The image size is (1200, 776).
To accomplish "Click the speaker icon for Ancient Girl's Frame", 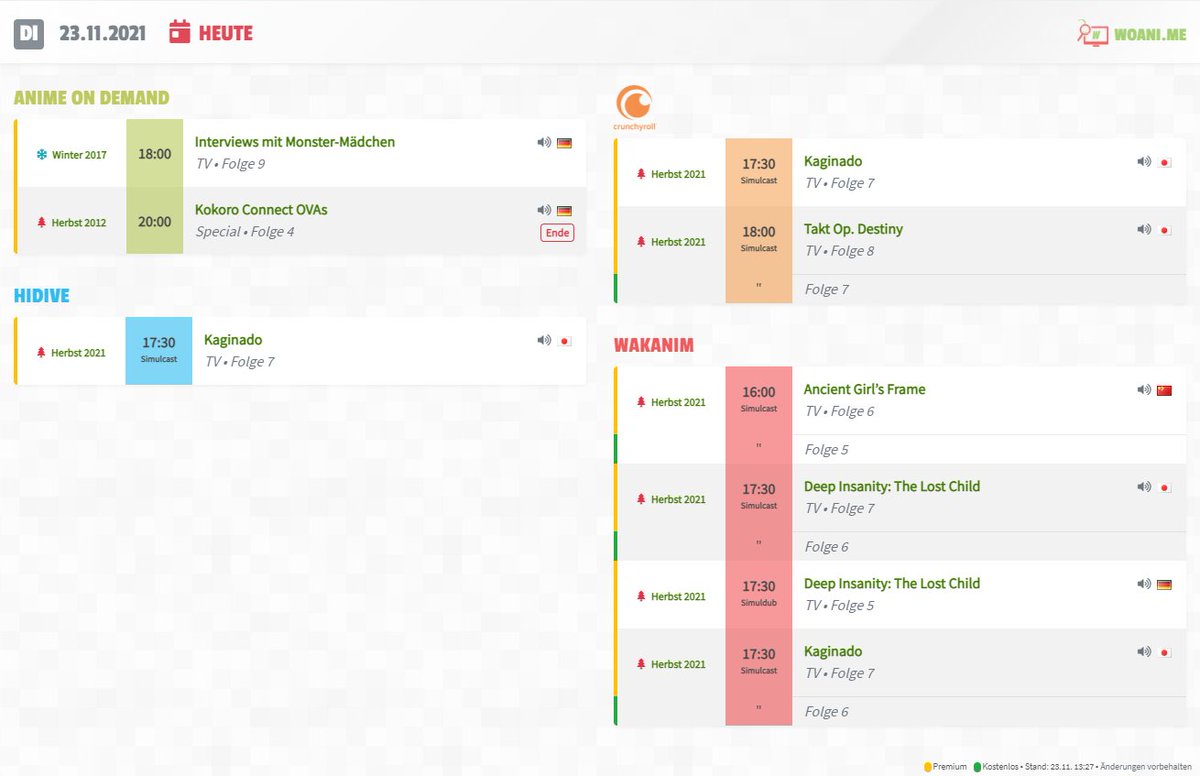I will click(x=1144, y=389).
